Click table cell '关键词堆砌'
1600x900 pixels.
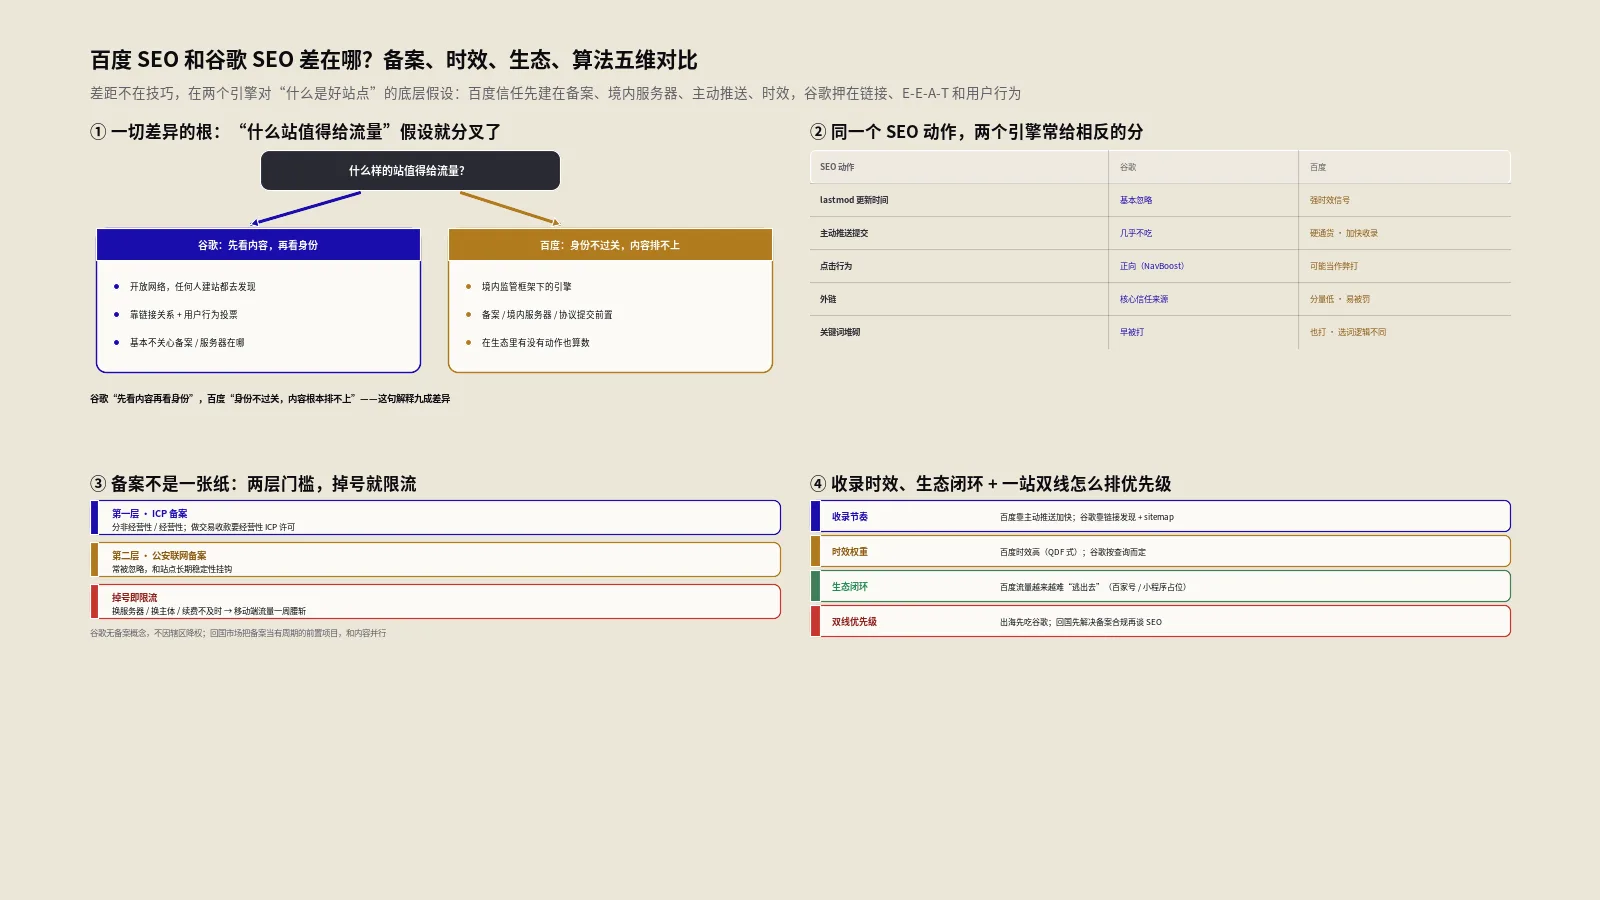840,332
